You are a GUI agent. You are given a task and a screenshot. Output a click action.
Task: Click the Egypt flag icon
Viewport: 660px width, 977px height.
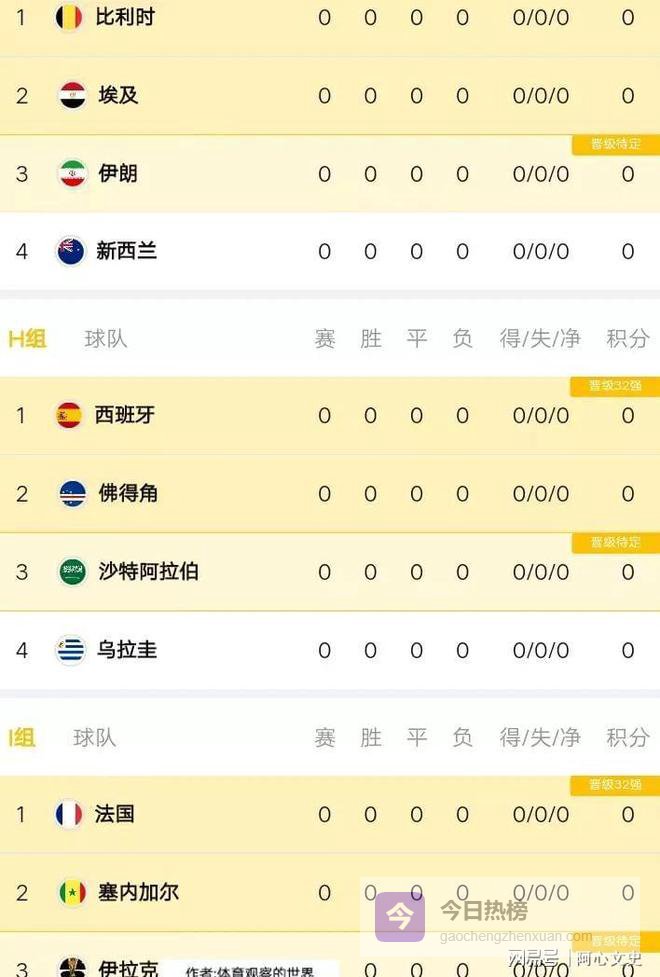[72, 95]
